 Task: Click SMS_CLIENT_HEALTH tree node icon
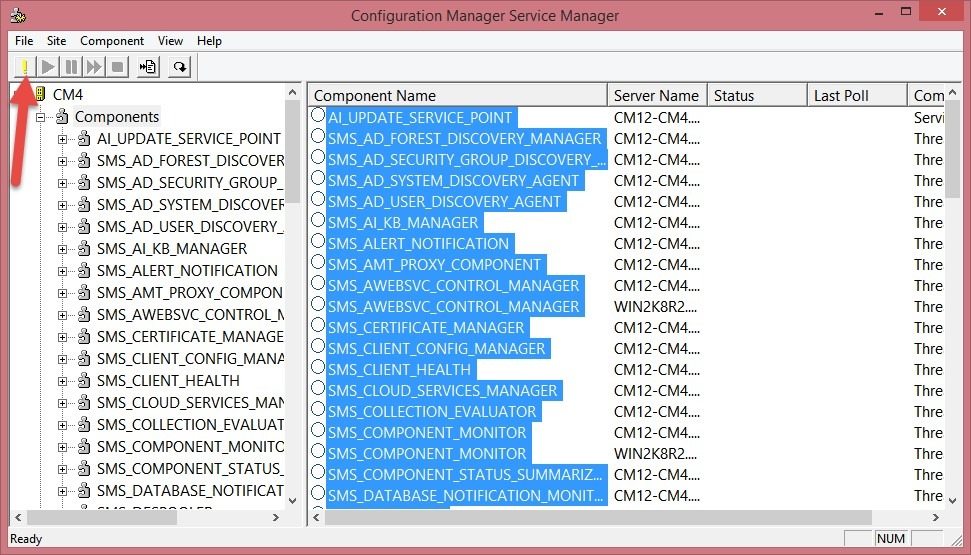pos(84,380)
